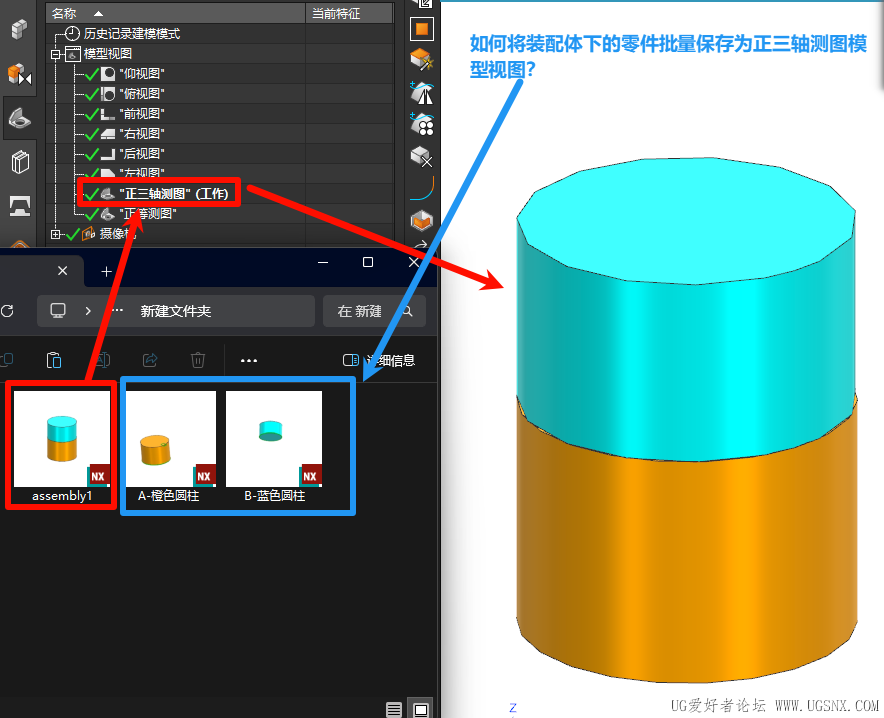The image size is (884, 718).
Task: Select the Assembly Navigator cubes icon in NX sidebar
Action: (21, 31)
